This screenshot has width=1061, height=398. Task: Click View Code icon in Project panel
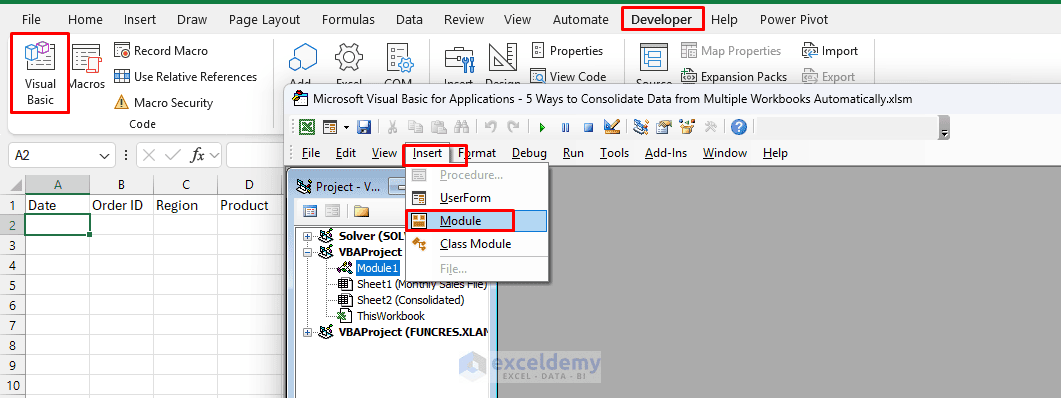(x=310, y=211)
